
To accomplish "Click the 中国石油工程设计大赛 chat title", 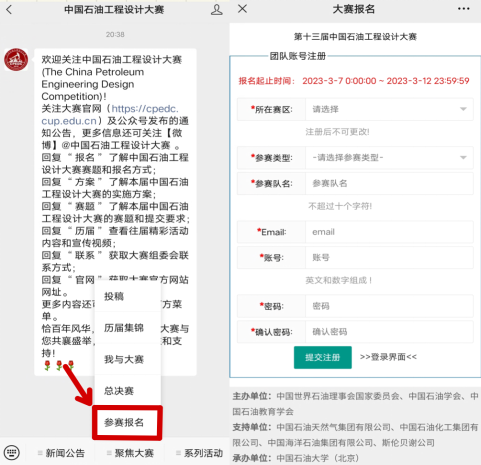I will (114, 10).
